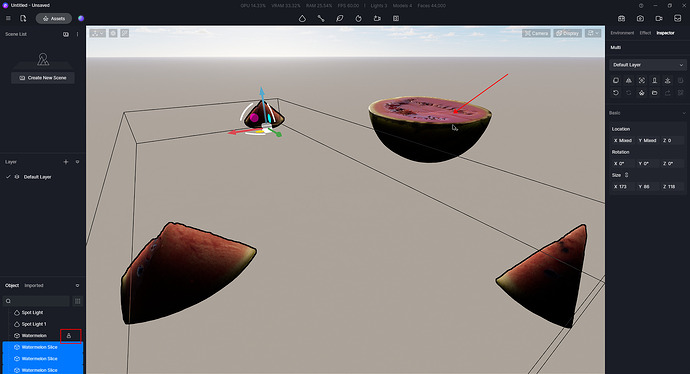Select the water drop tool in top toolbar
690x374 pixels.
tap(302, 18)
